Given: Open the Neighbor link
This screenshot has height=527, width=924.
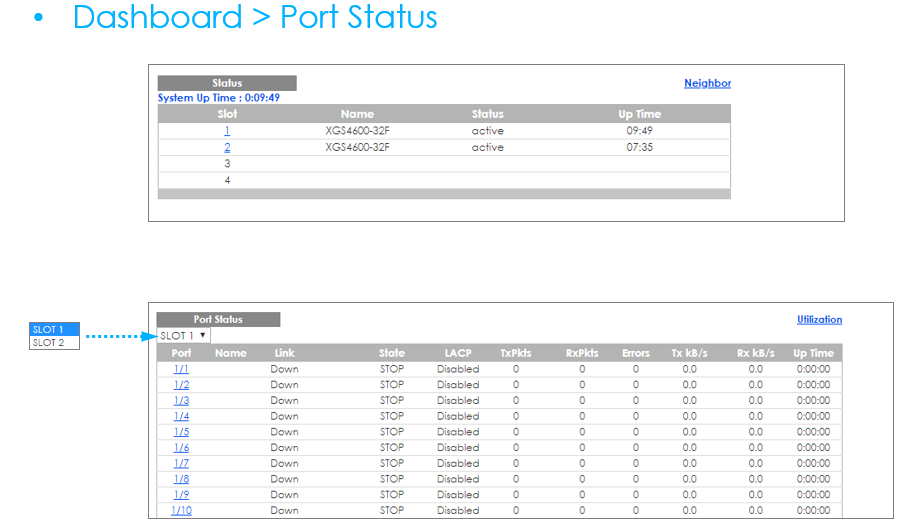Looking at the screenshot, I should (707, 83).
